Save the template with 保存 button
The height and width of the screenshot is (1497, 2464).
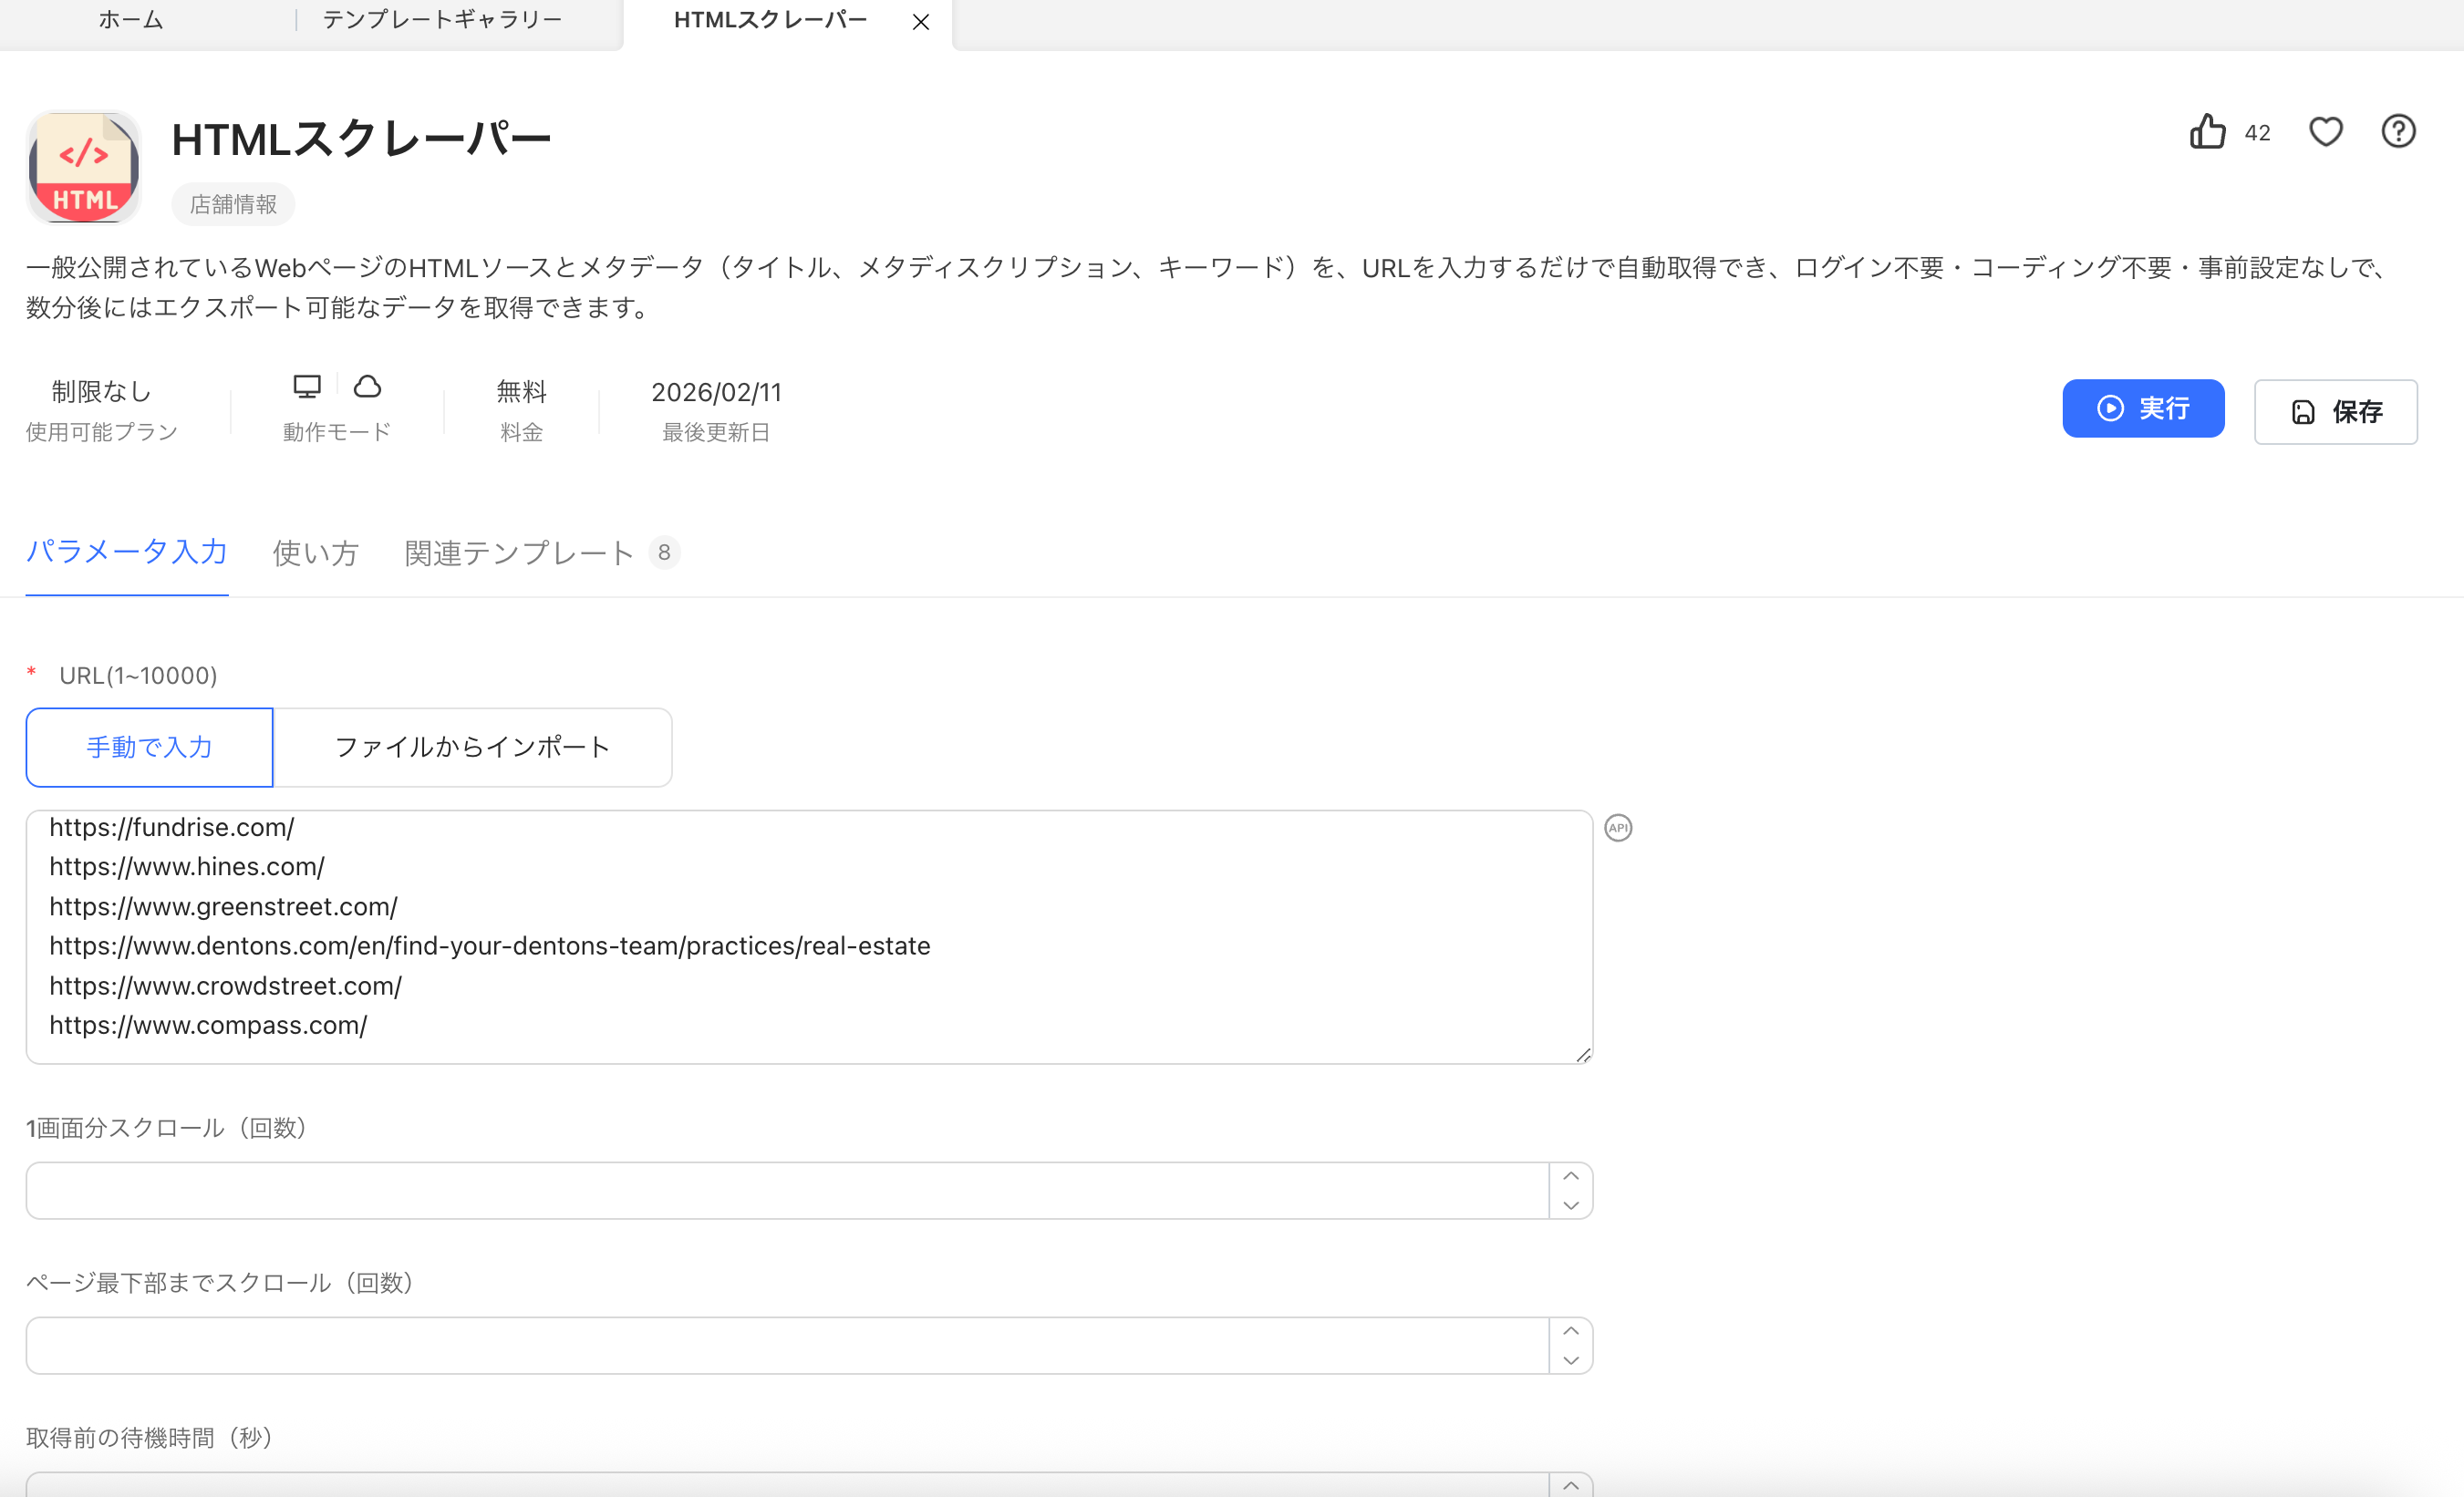pos(2335,411)
